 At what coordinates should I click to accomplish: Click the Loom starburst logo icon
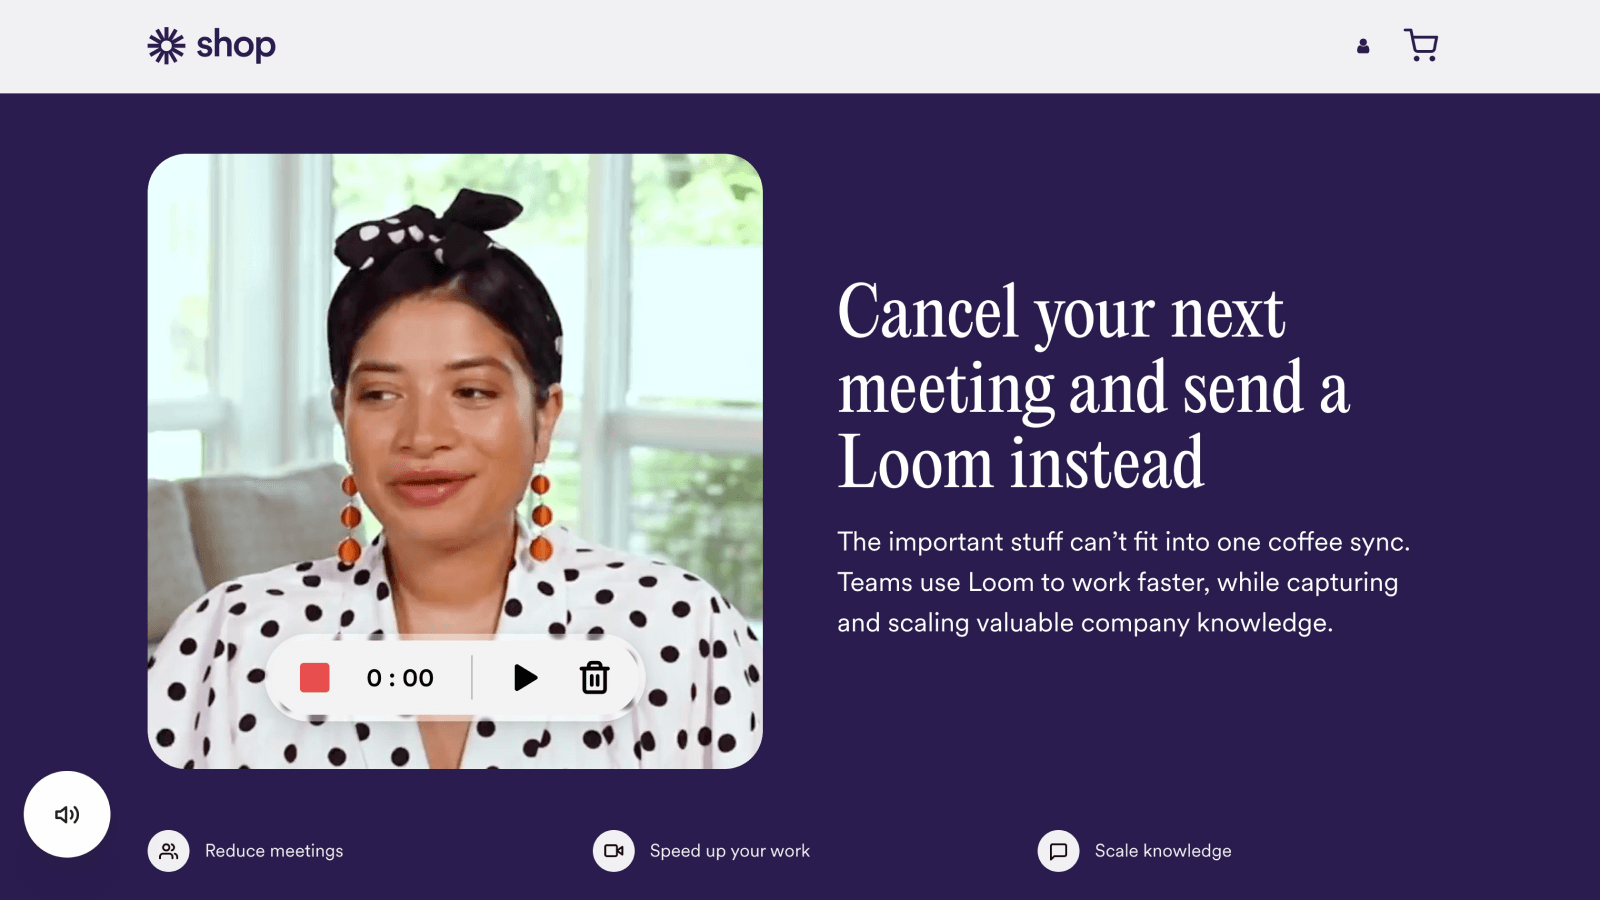click(x=167, y=45)
